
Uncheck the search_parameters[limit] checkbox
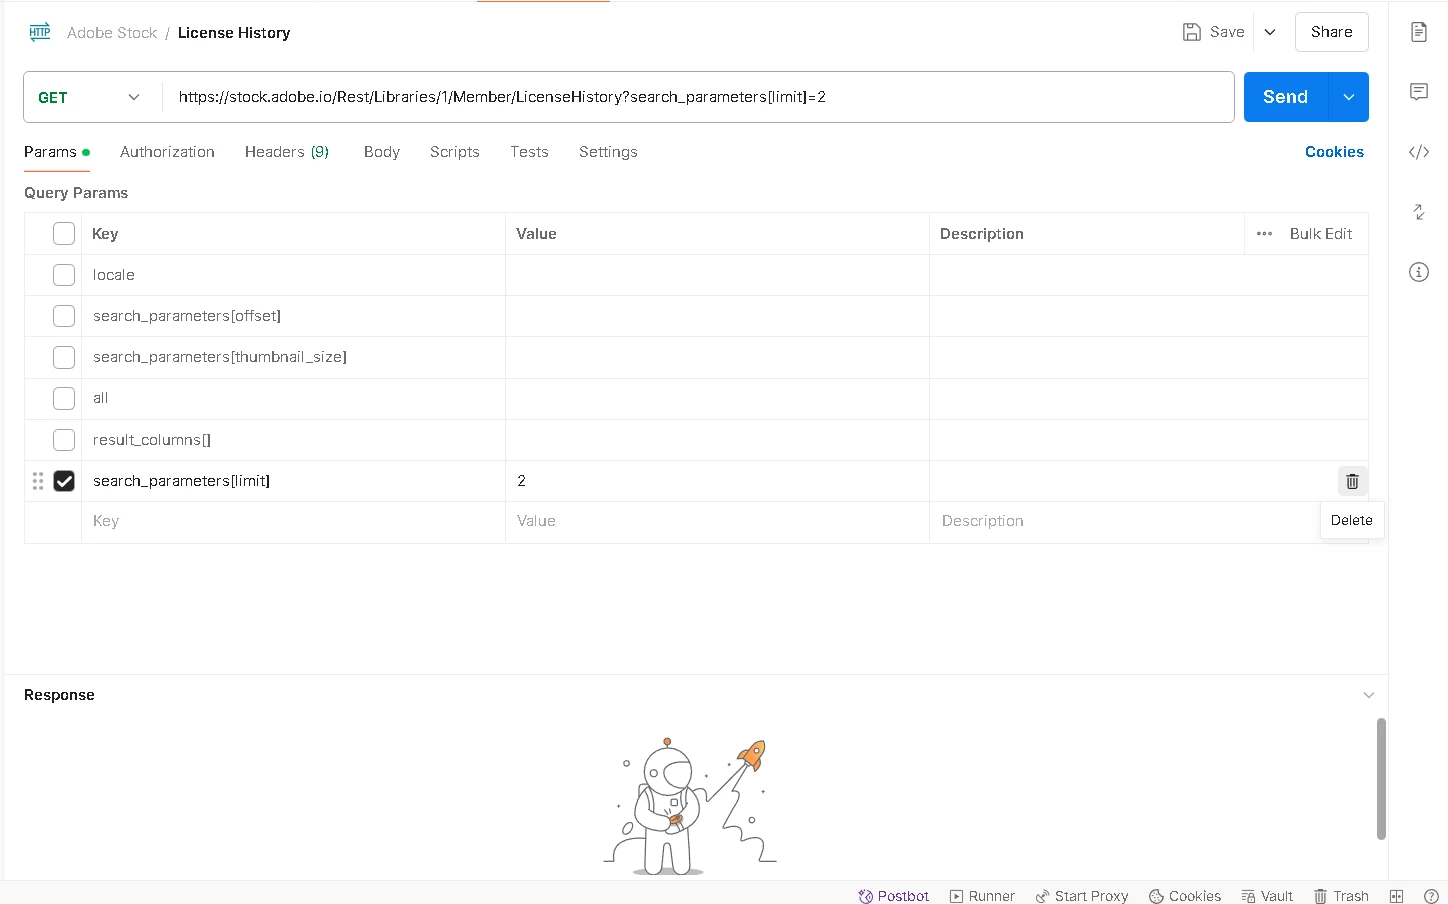pos(64,481)
